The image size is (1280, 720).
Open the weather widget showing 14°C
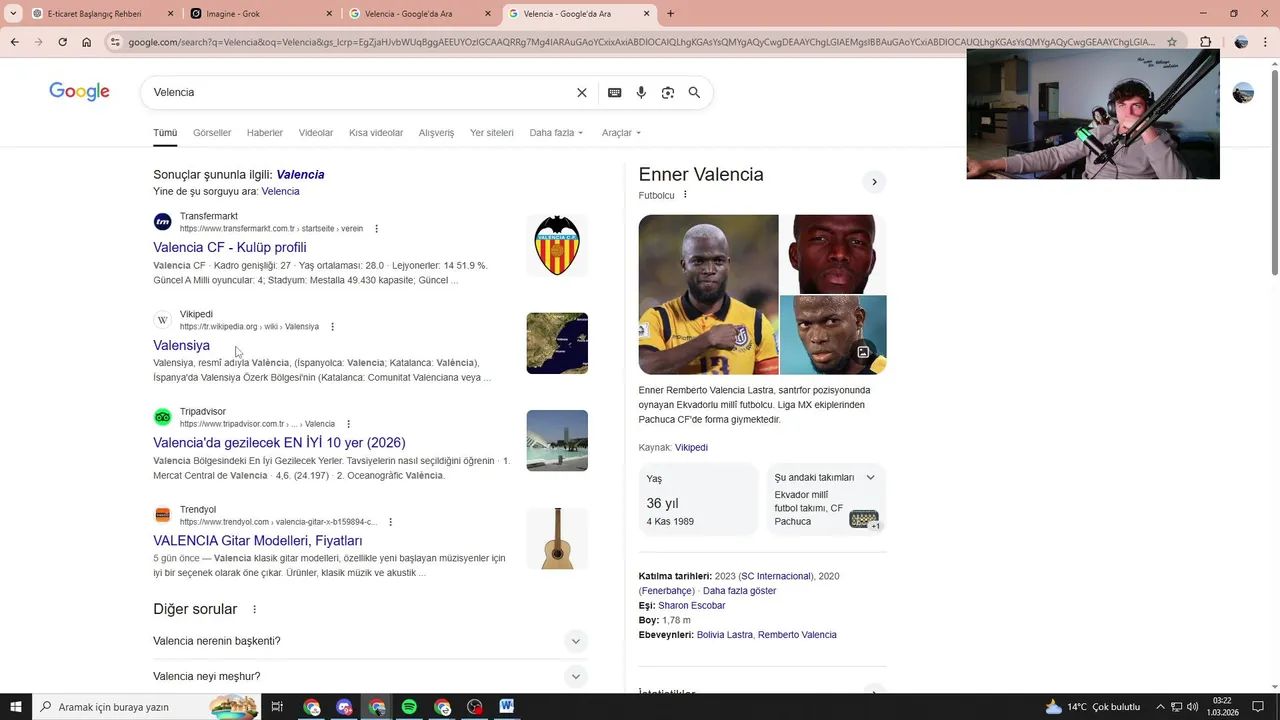[1091, 707]
